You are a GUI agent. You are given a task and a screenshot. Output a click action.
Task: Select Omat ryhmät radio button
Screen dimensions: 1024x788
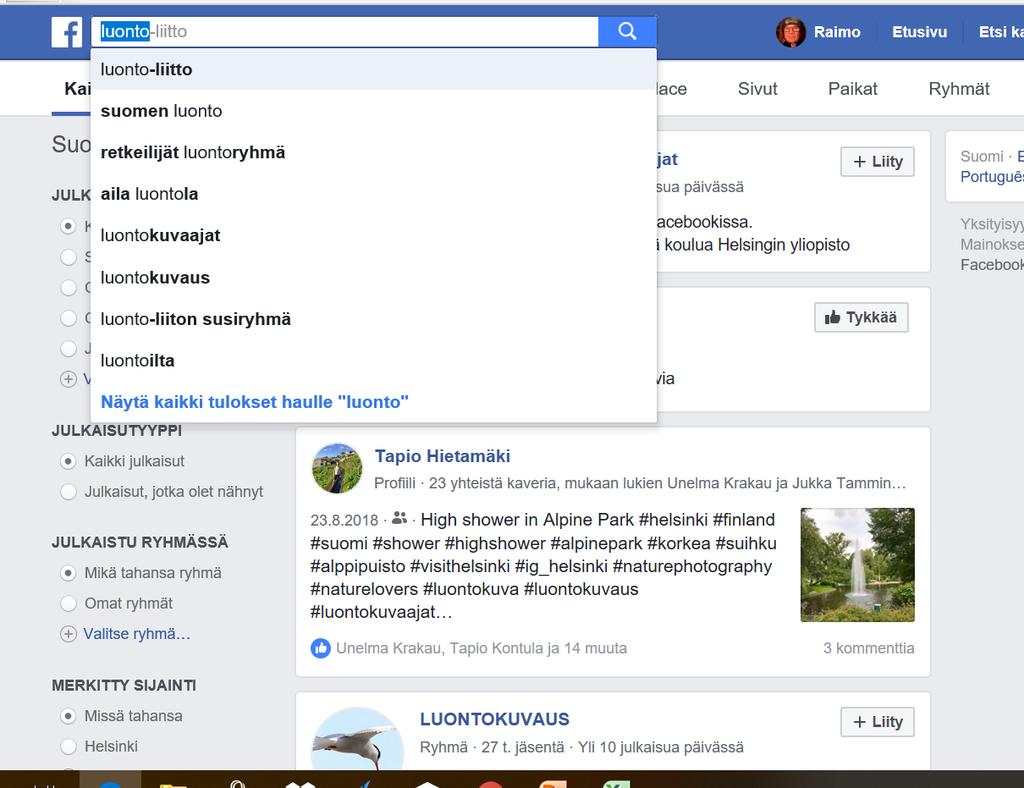(68, 603)
